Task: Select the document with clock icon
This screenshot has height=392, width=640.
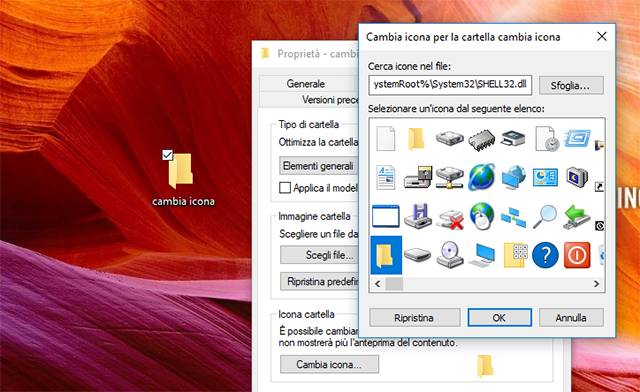Action: click(547, 139)
